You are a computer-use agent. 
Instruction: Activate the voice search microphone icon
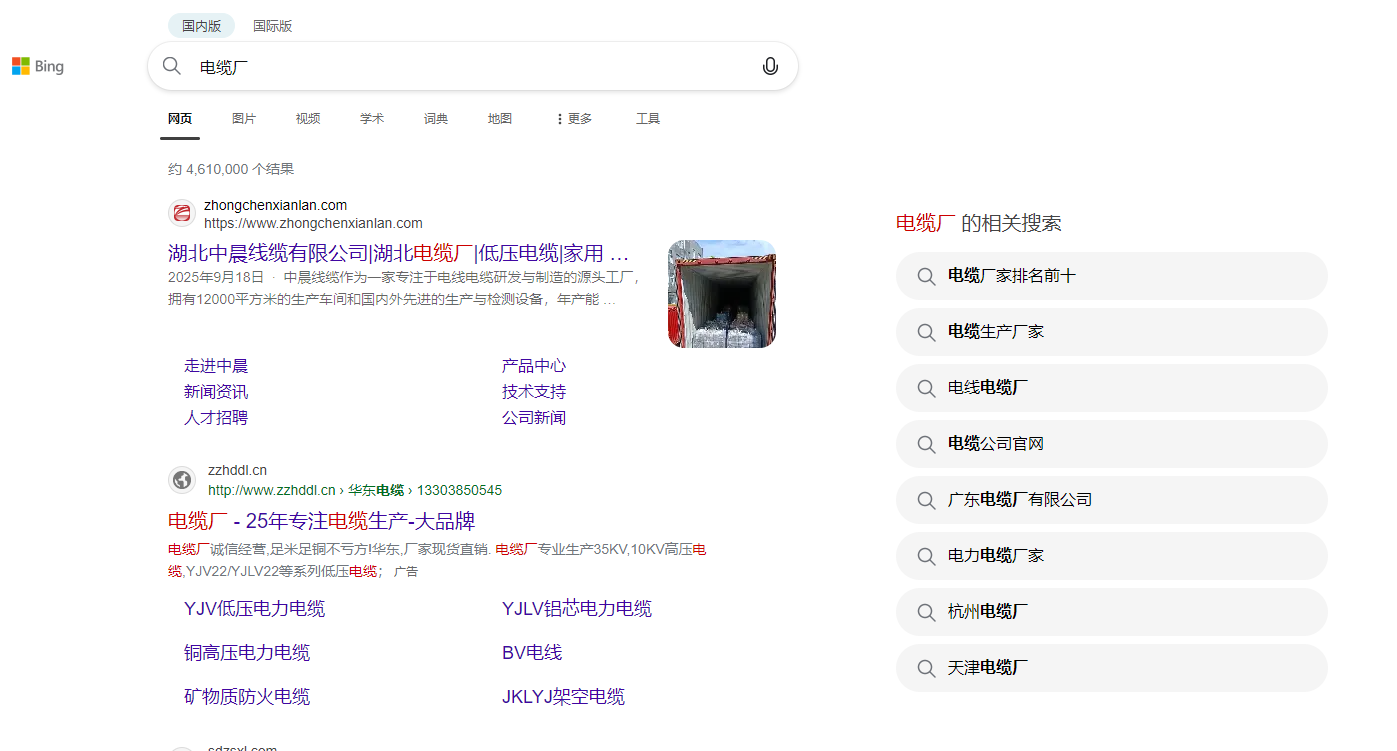(x=770, y=66)
